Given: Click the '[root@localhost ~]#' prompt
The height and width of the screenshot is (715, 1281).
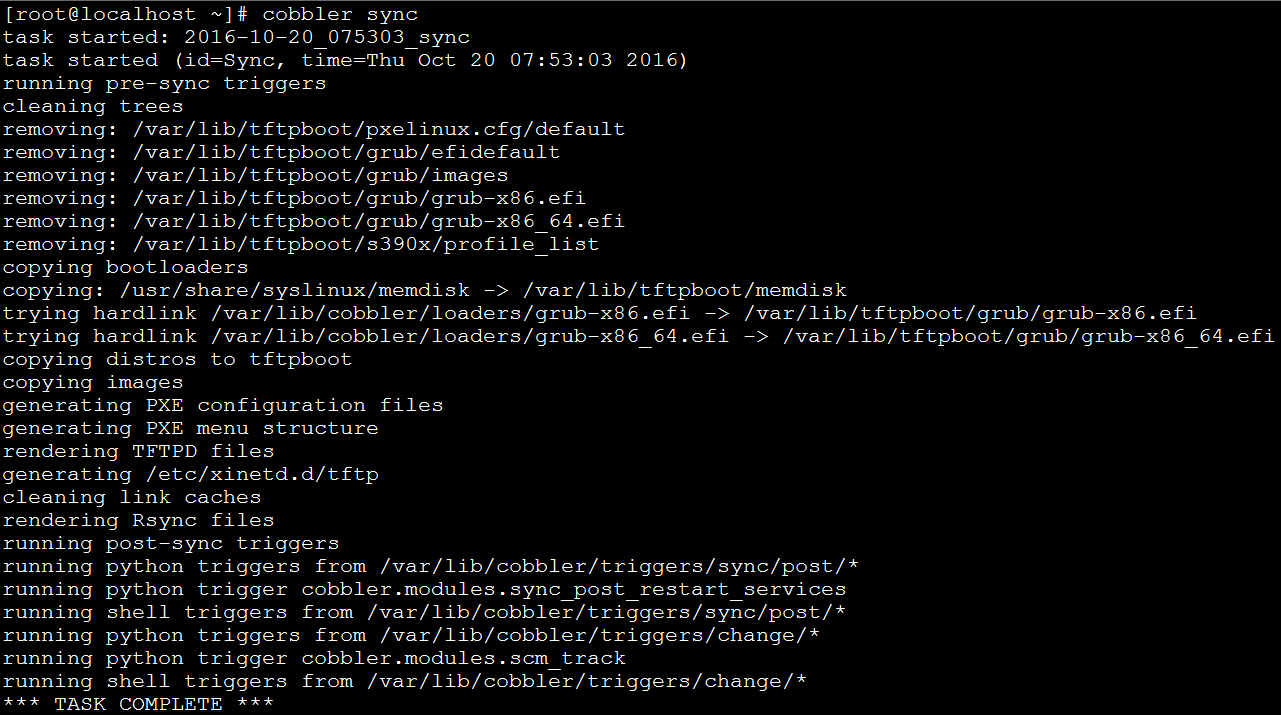Looking at the screenshot, I should [x=128, y=14].
